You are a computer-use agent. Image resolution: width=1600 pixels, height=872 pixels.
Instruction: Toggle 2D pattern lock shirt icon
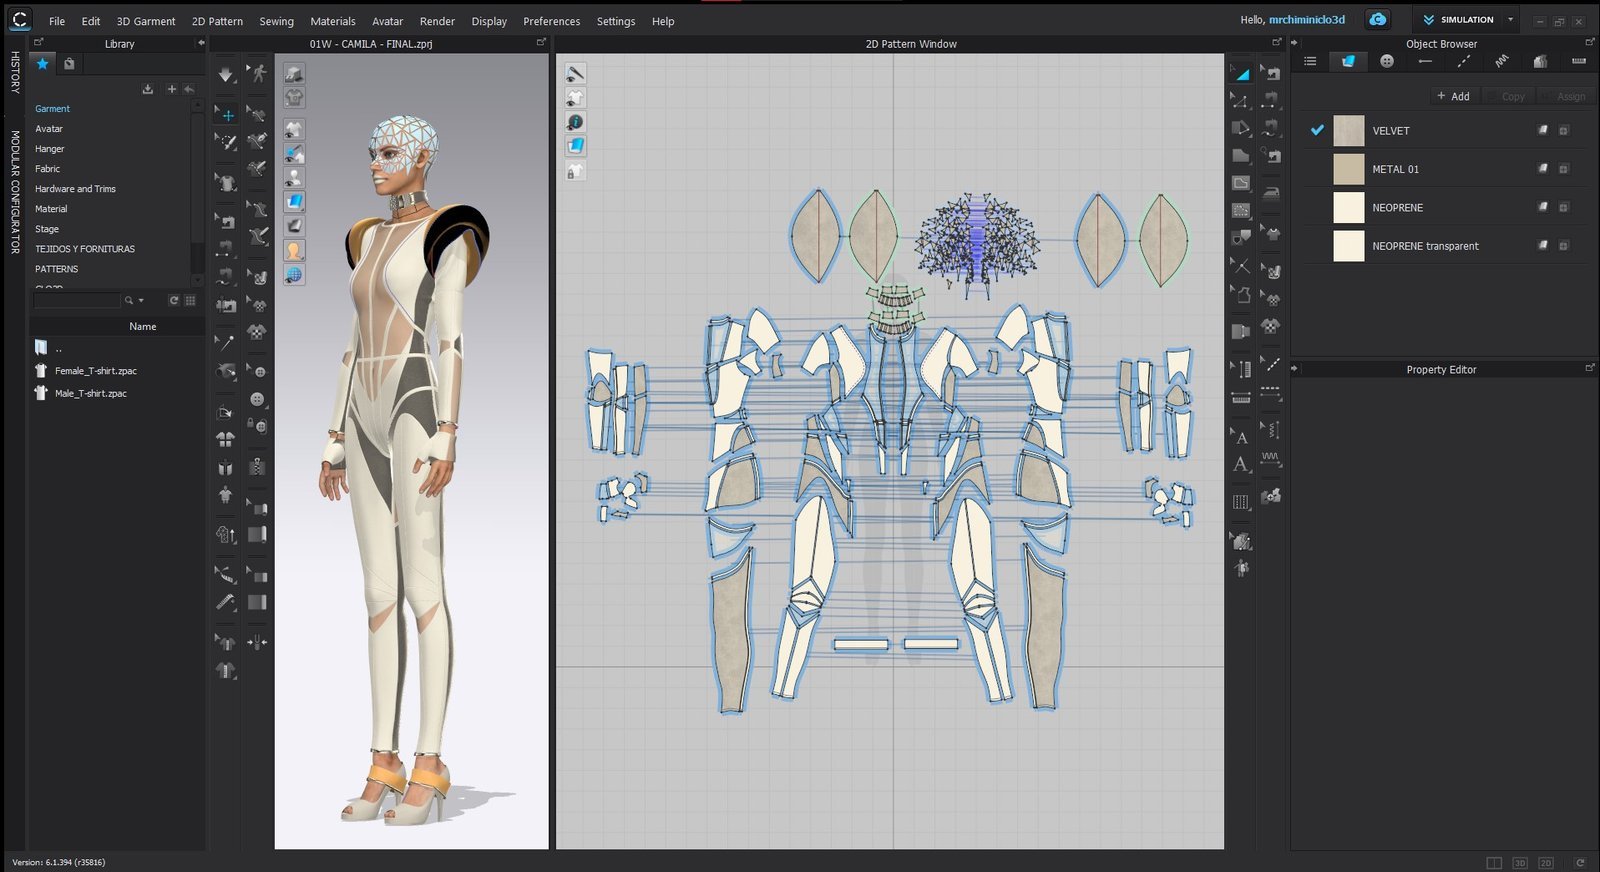tap(575, 171)
